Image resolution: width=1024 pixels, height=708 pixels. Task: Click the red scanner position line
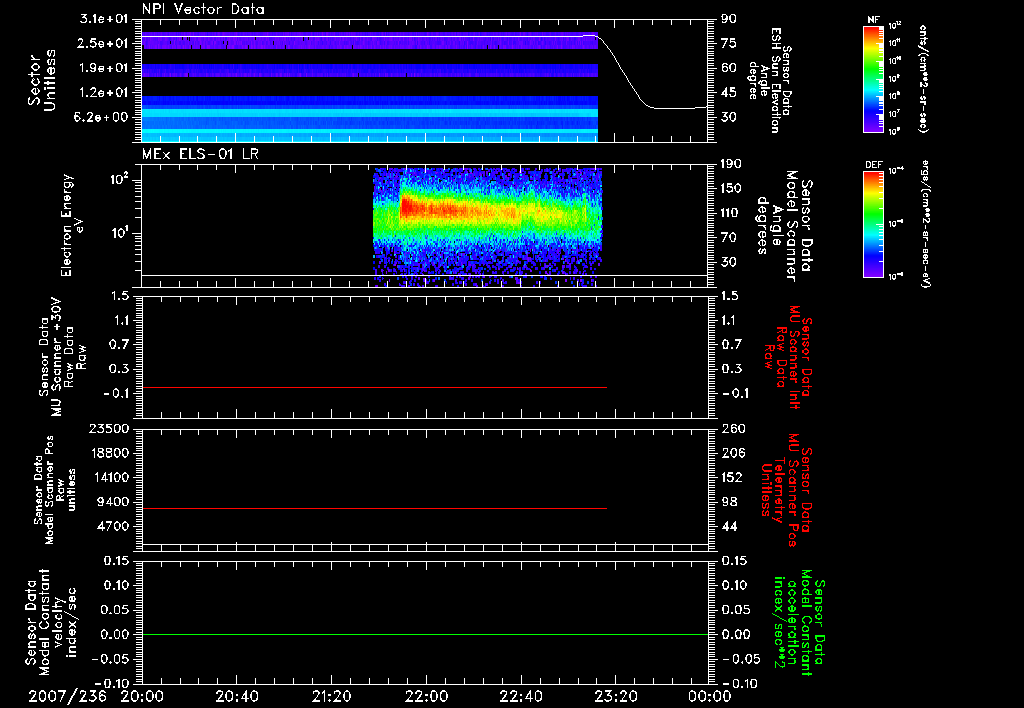[375, 509]
